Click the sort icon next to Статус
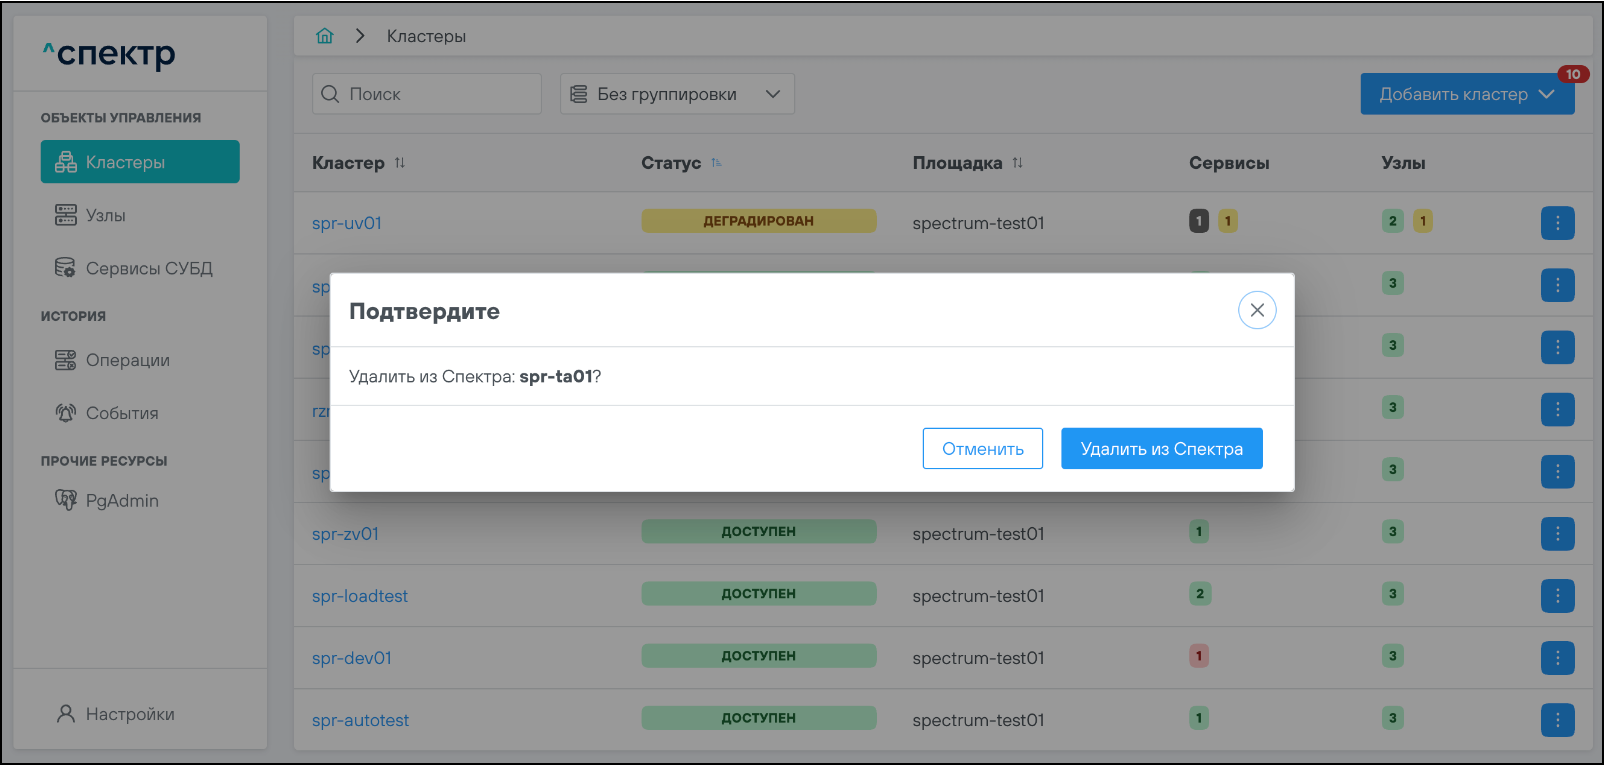Screen dimensions: 1604x766 point(716,163)
